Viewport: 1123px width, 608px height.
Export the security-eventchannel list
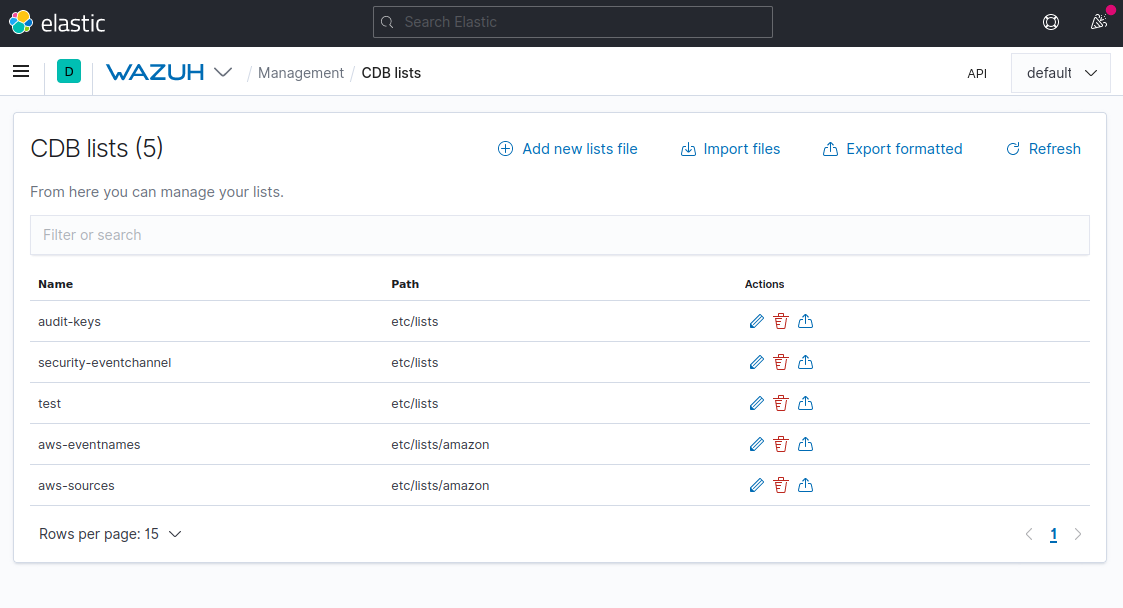point(805,362)
